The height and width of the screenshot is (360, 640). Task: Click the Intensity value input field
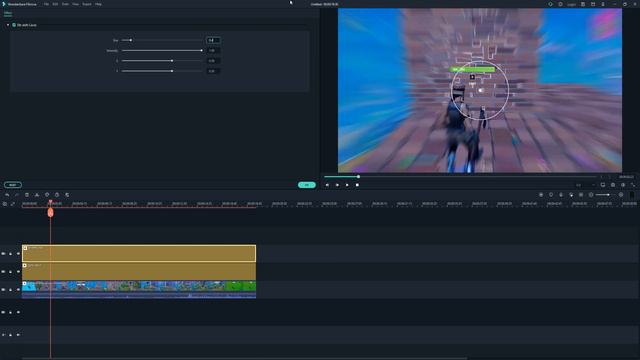pos(213,50)
